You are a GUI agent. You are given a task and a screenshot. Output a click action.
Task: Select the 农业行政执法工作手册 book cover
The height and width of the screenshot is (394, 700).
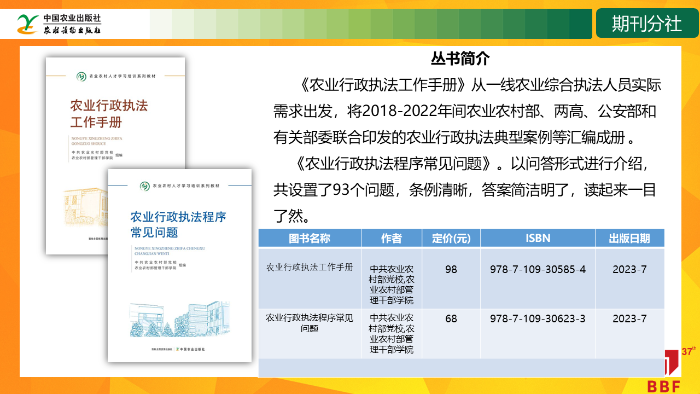point(115,156)
